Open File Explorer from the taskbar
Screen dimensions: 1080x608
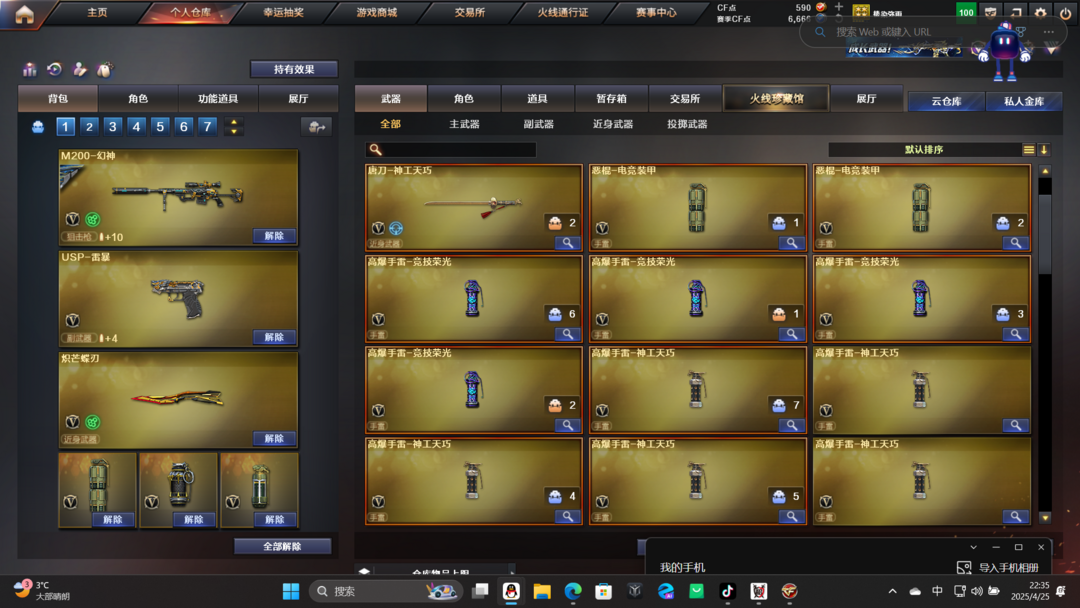point(542,591)
